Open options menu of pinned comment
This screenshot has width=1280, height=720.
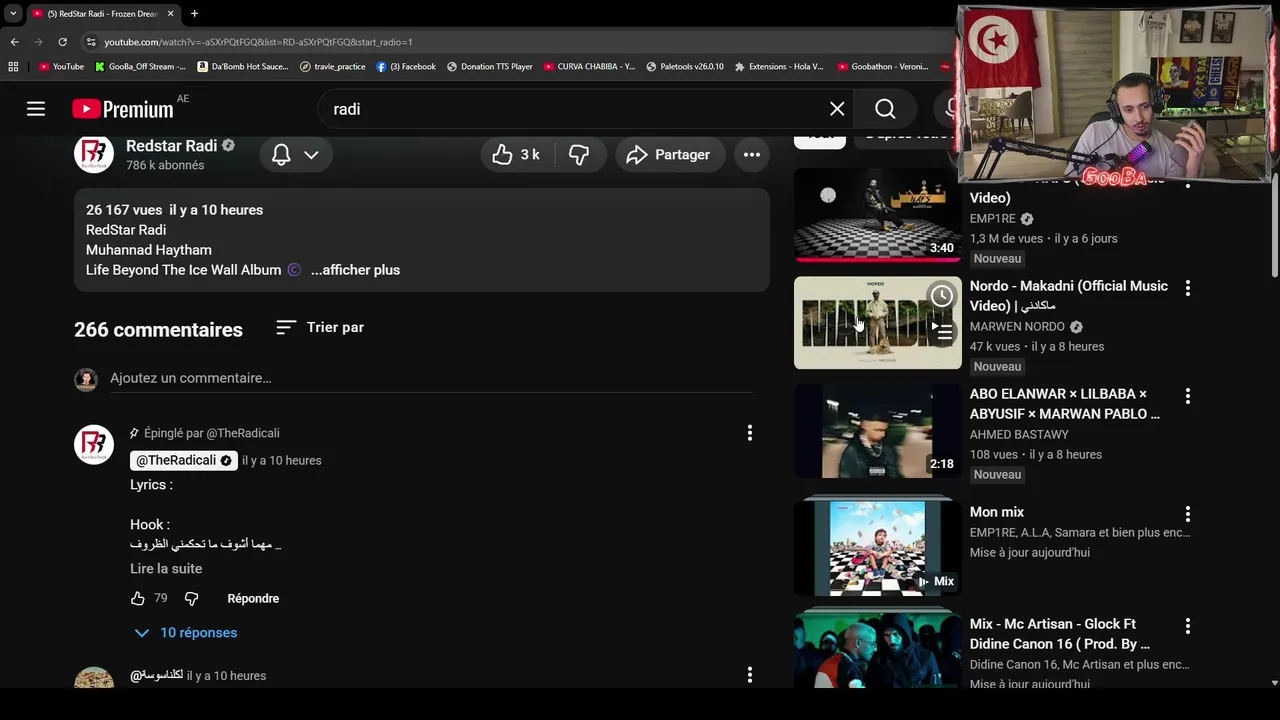click(750, 433)
